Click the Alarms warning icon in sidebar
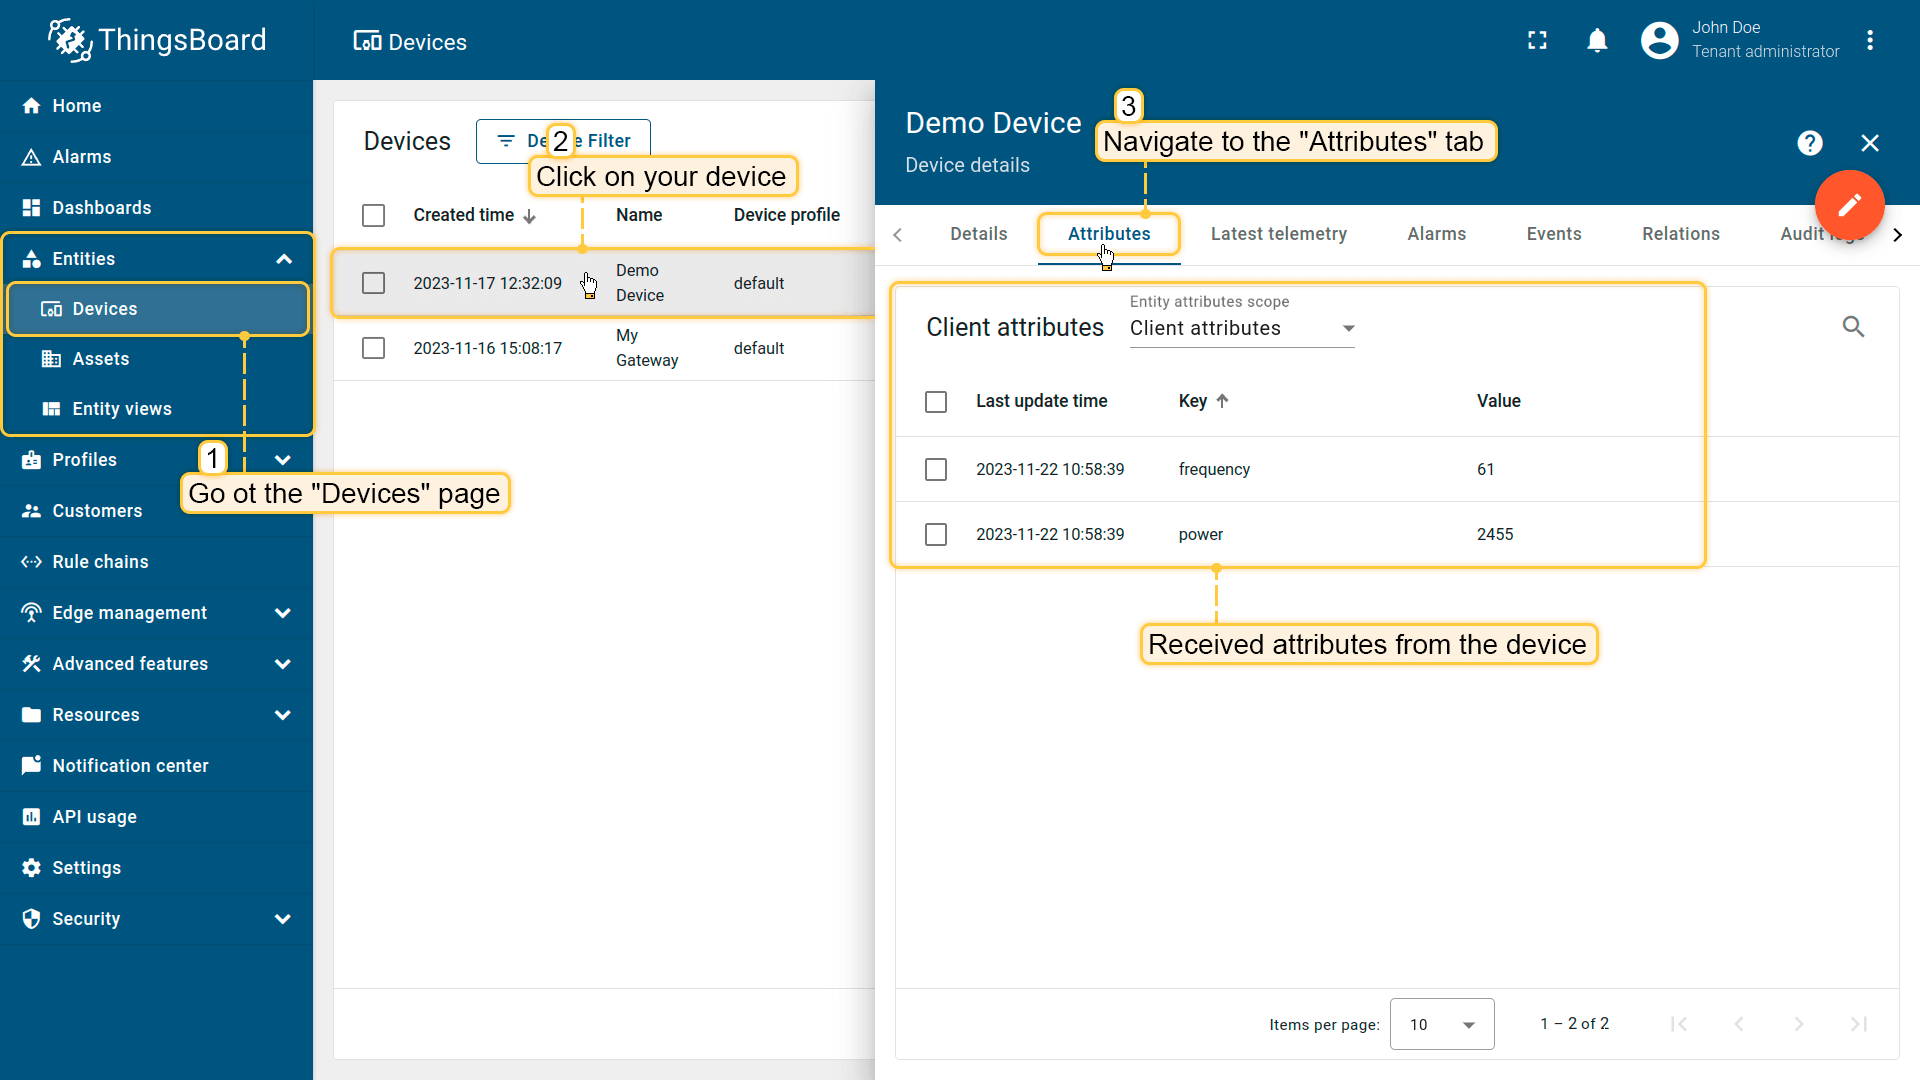The image size is (1920, 1080). tap(31, 157)
